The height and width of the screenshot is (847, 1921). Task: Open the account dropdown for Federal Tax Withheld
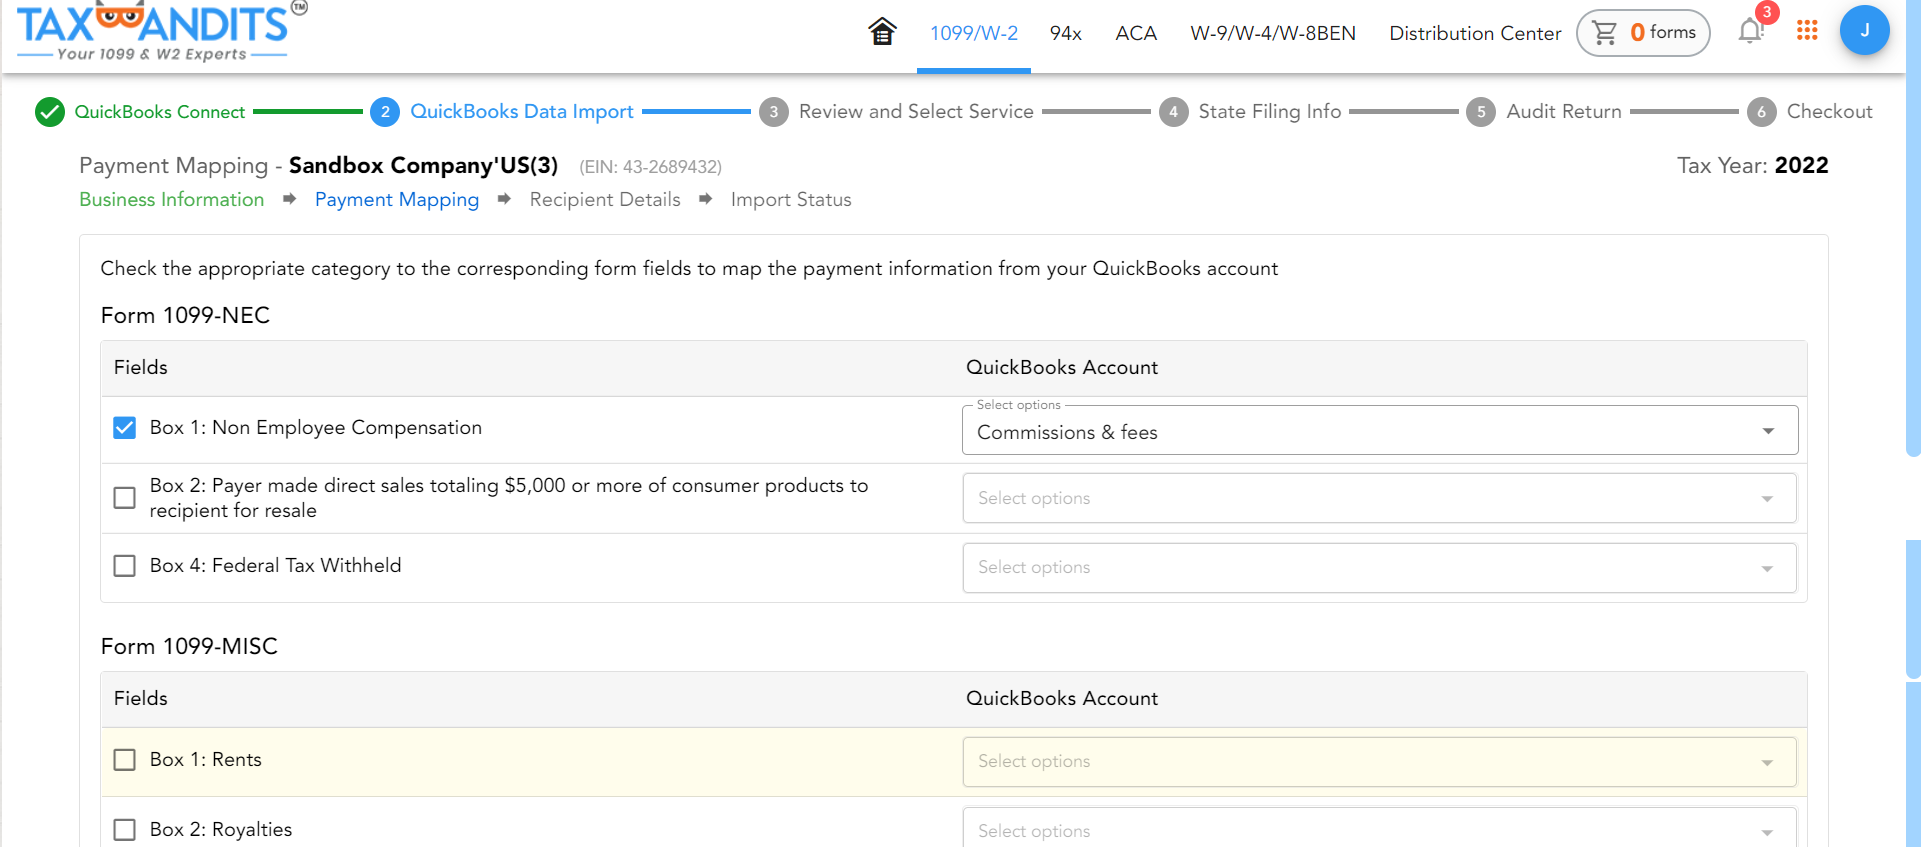pyautogui.click(x=1380, y=567)
